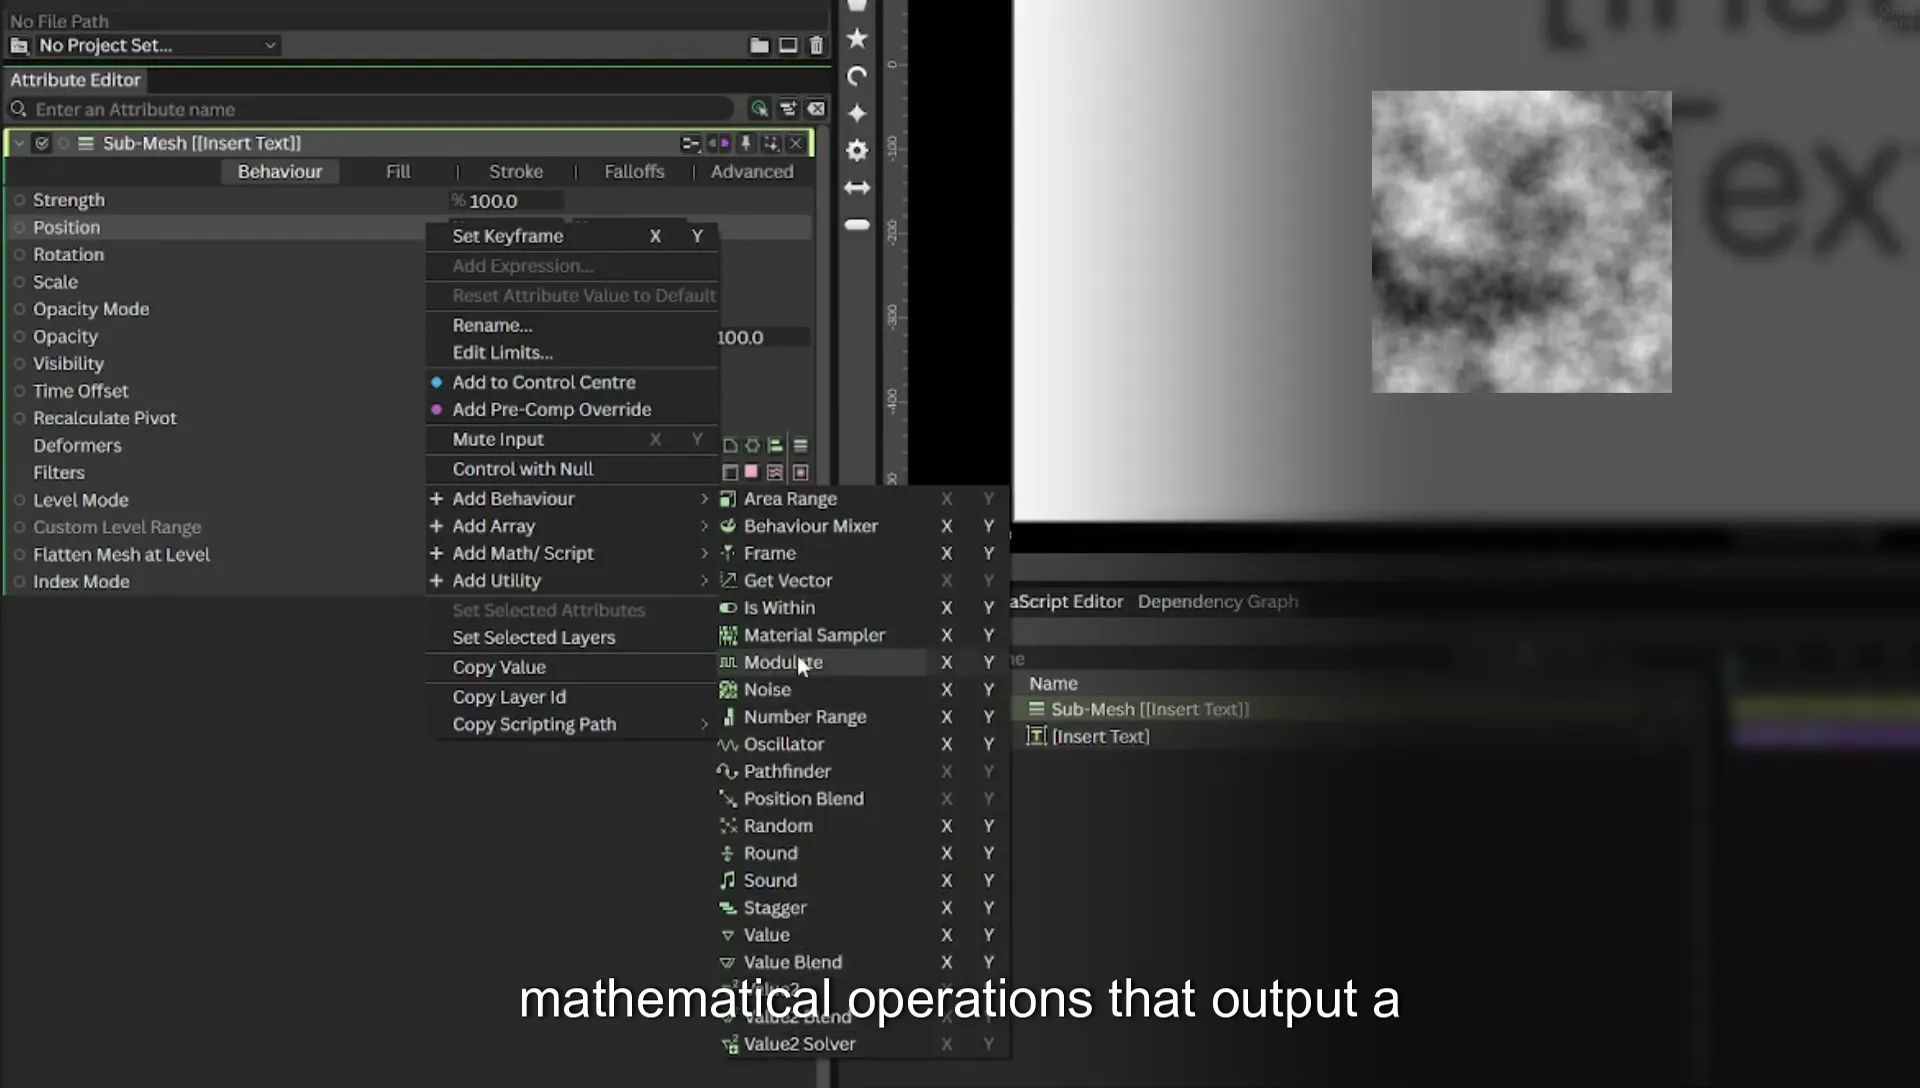Pin the Sub-Mesh attribute panel
Viewport: 1920px width, 1088px height.
pyautogui.click(x=745, y=143)
